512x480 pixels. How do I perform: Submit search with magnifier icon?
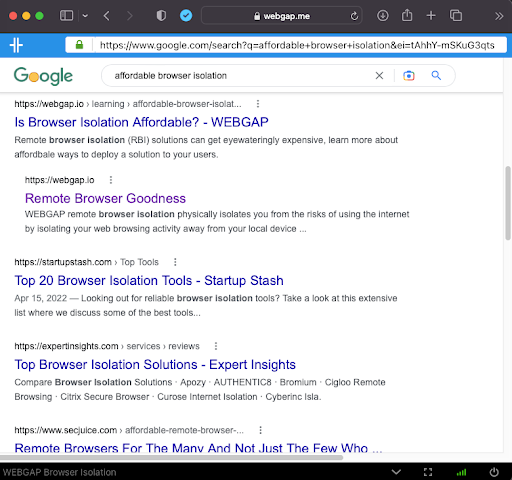tap(436, 76)
